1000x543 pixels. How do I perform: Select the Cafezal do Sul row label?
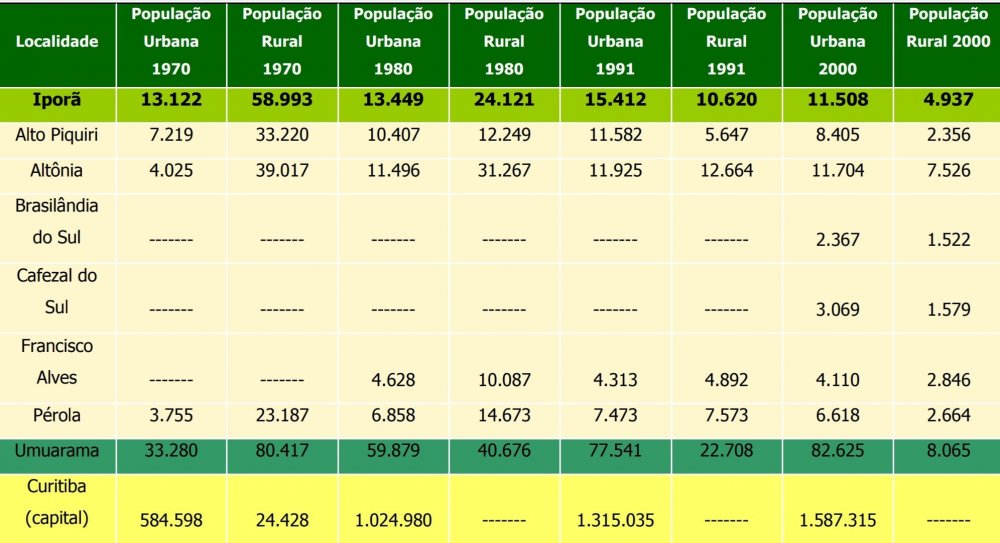pyautogui.click(x=57, y=292)
